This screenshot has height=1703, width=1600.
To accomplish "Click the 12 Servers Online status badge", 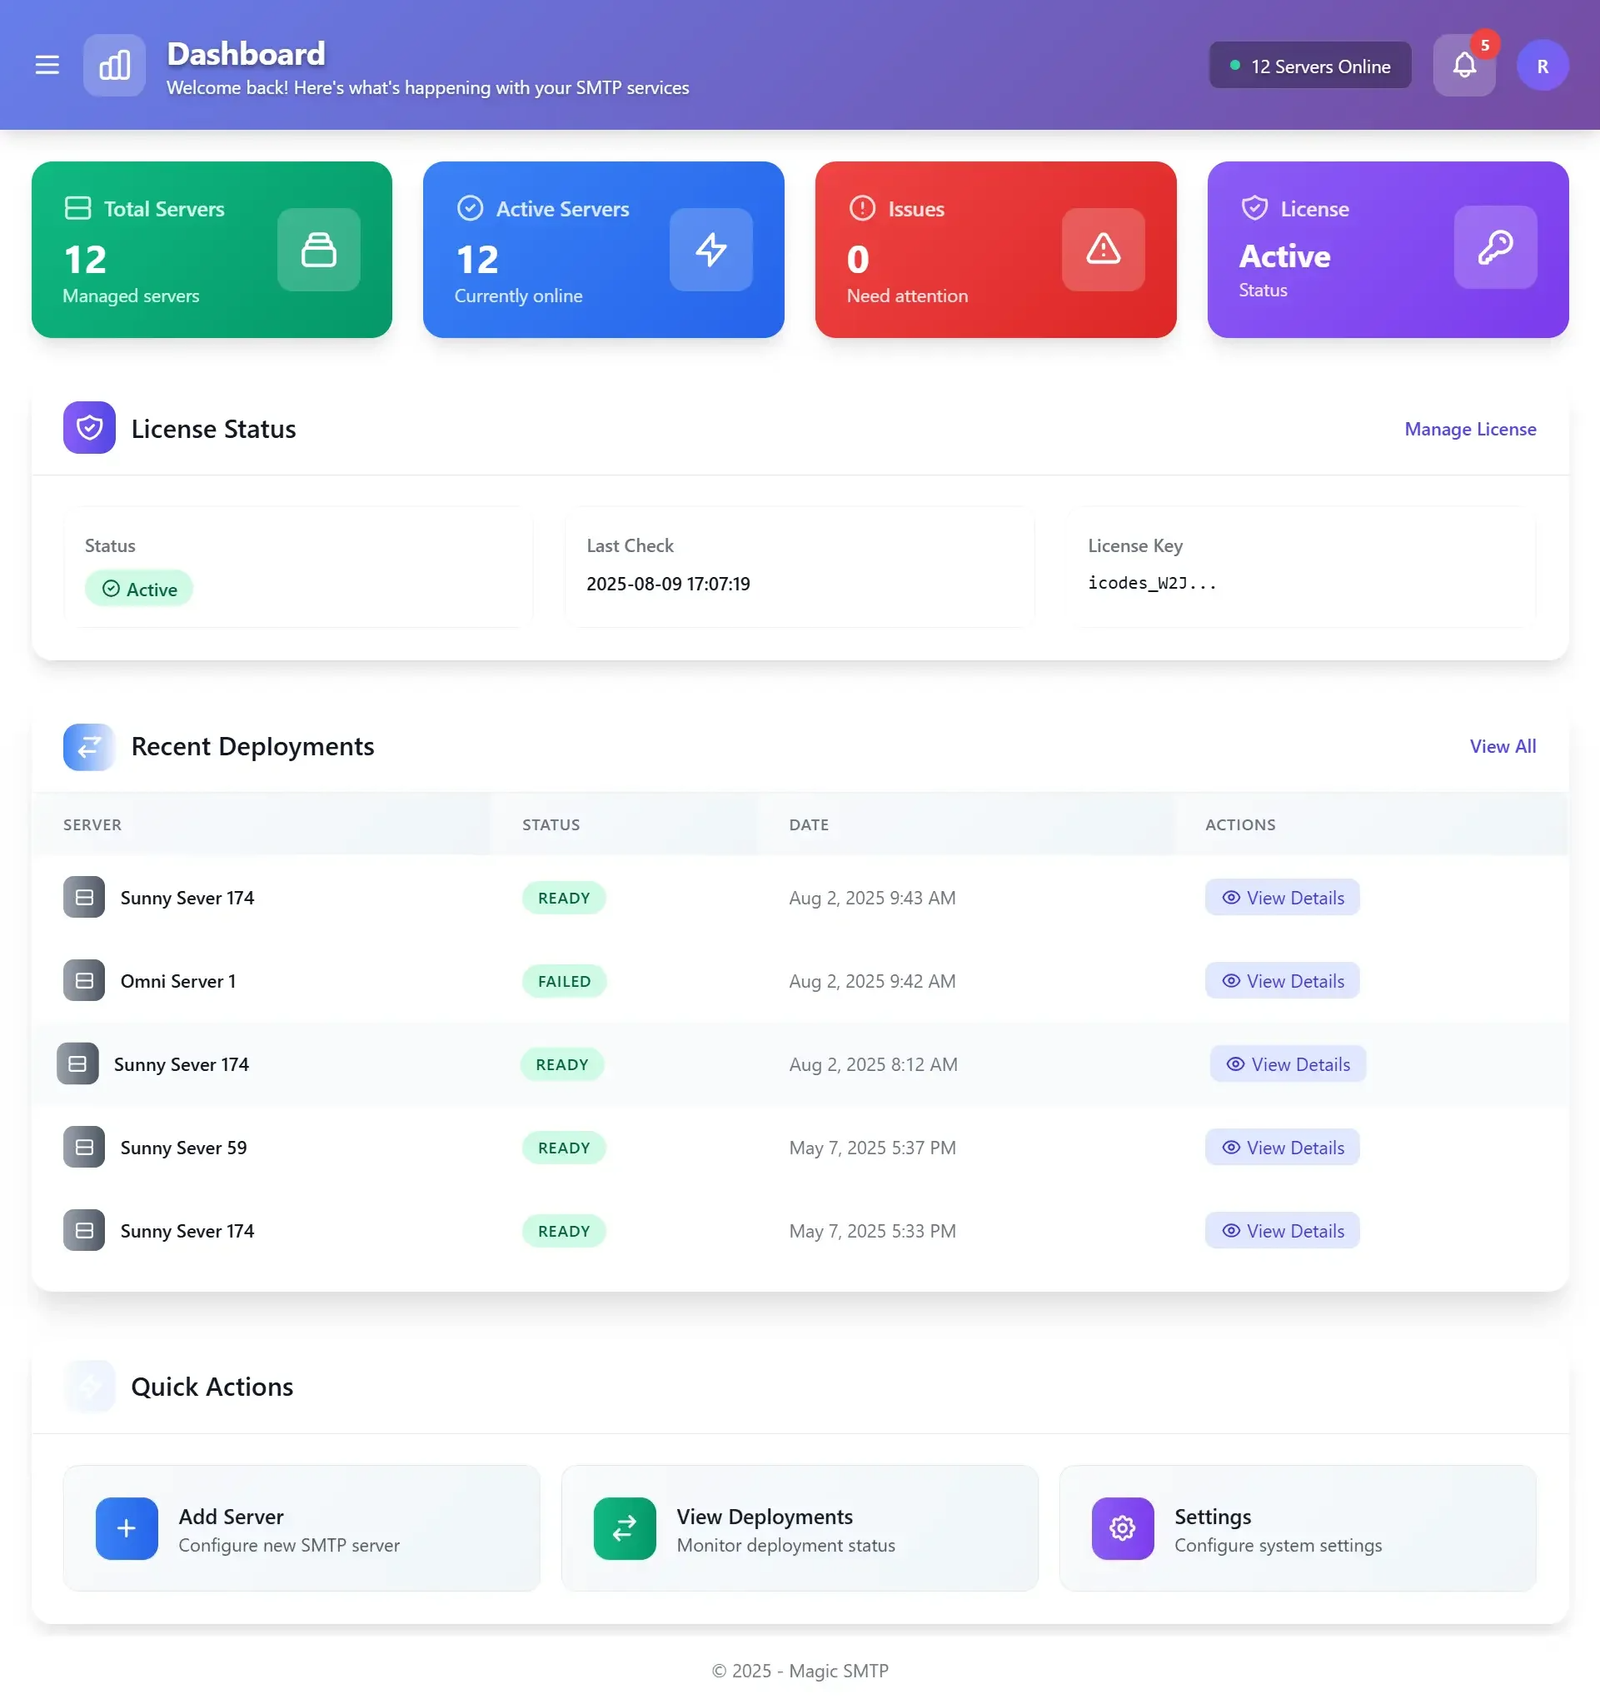I will (1310, 65).
